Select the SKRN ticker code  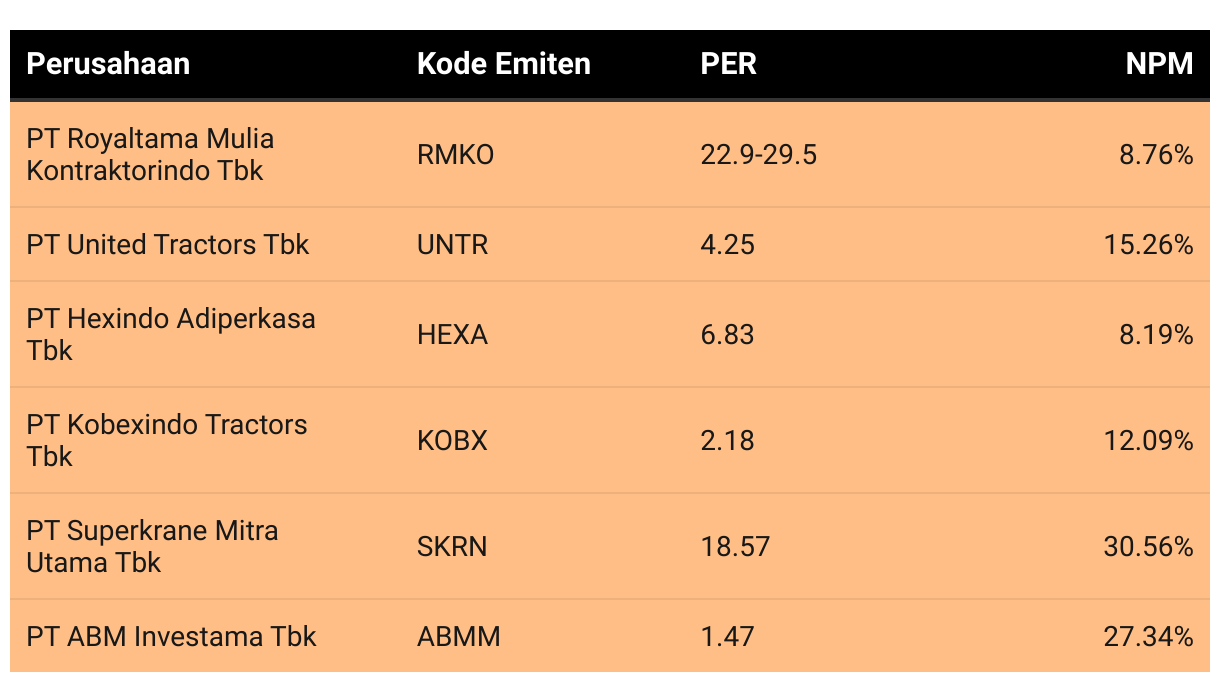pyautogui.click(x=452, y=547)
